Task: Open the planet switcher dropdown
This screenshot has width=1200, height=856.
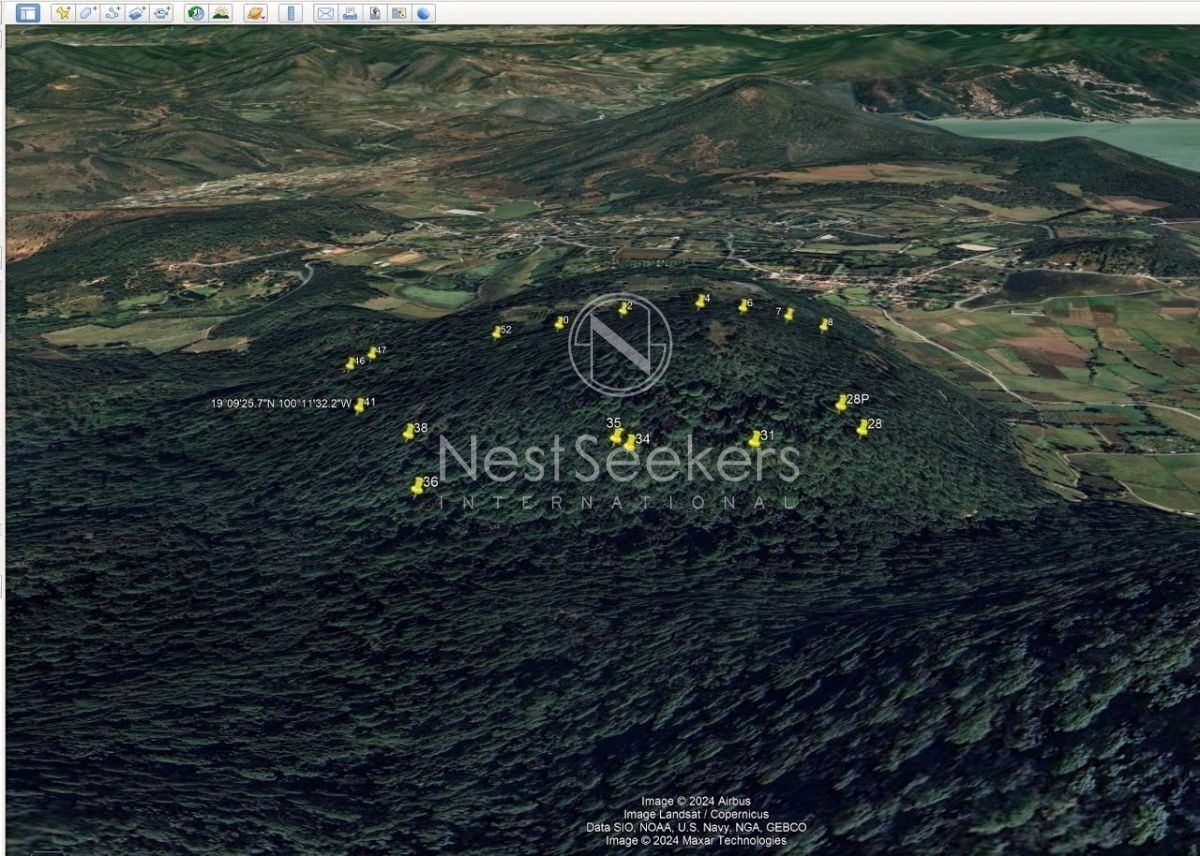Action: tap(255, 13)
